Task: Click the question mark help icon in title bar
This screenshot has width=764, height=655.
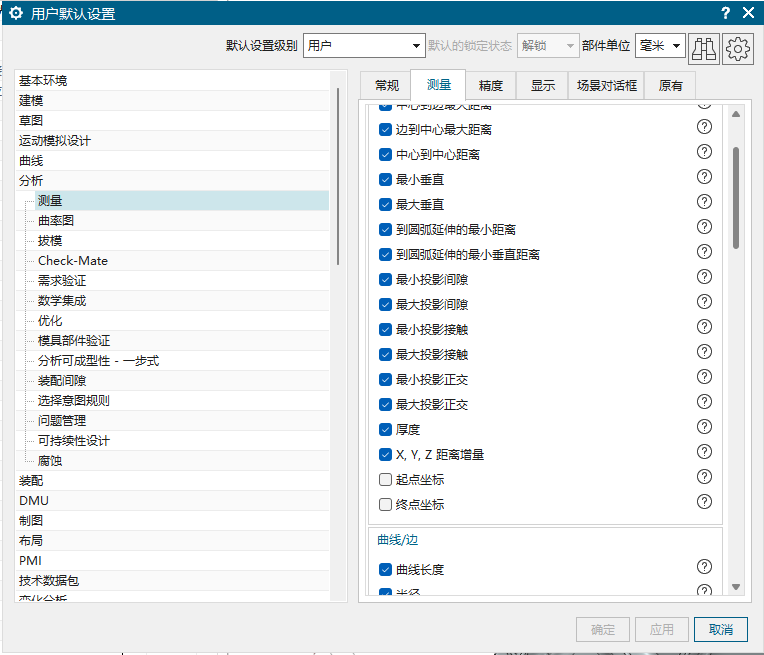Action: tap(726, 13)
